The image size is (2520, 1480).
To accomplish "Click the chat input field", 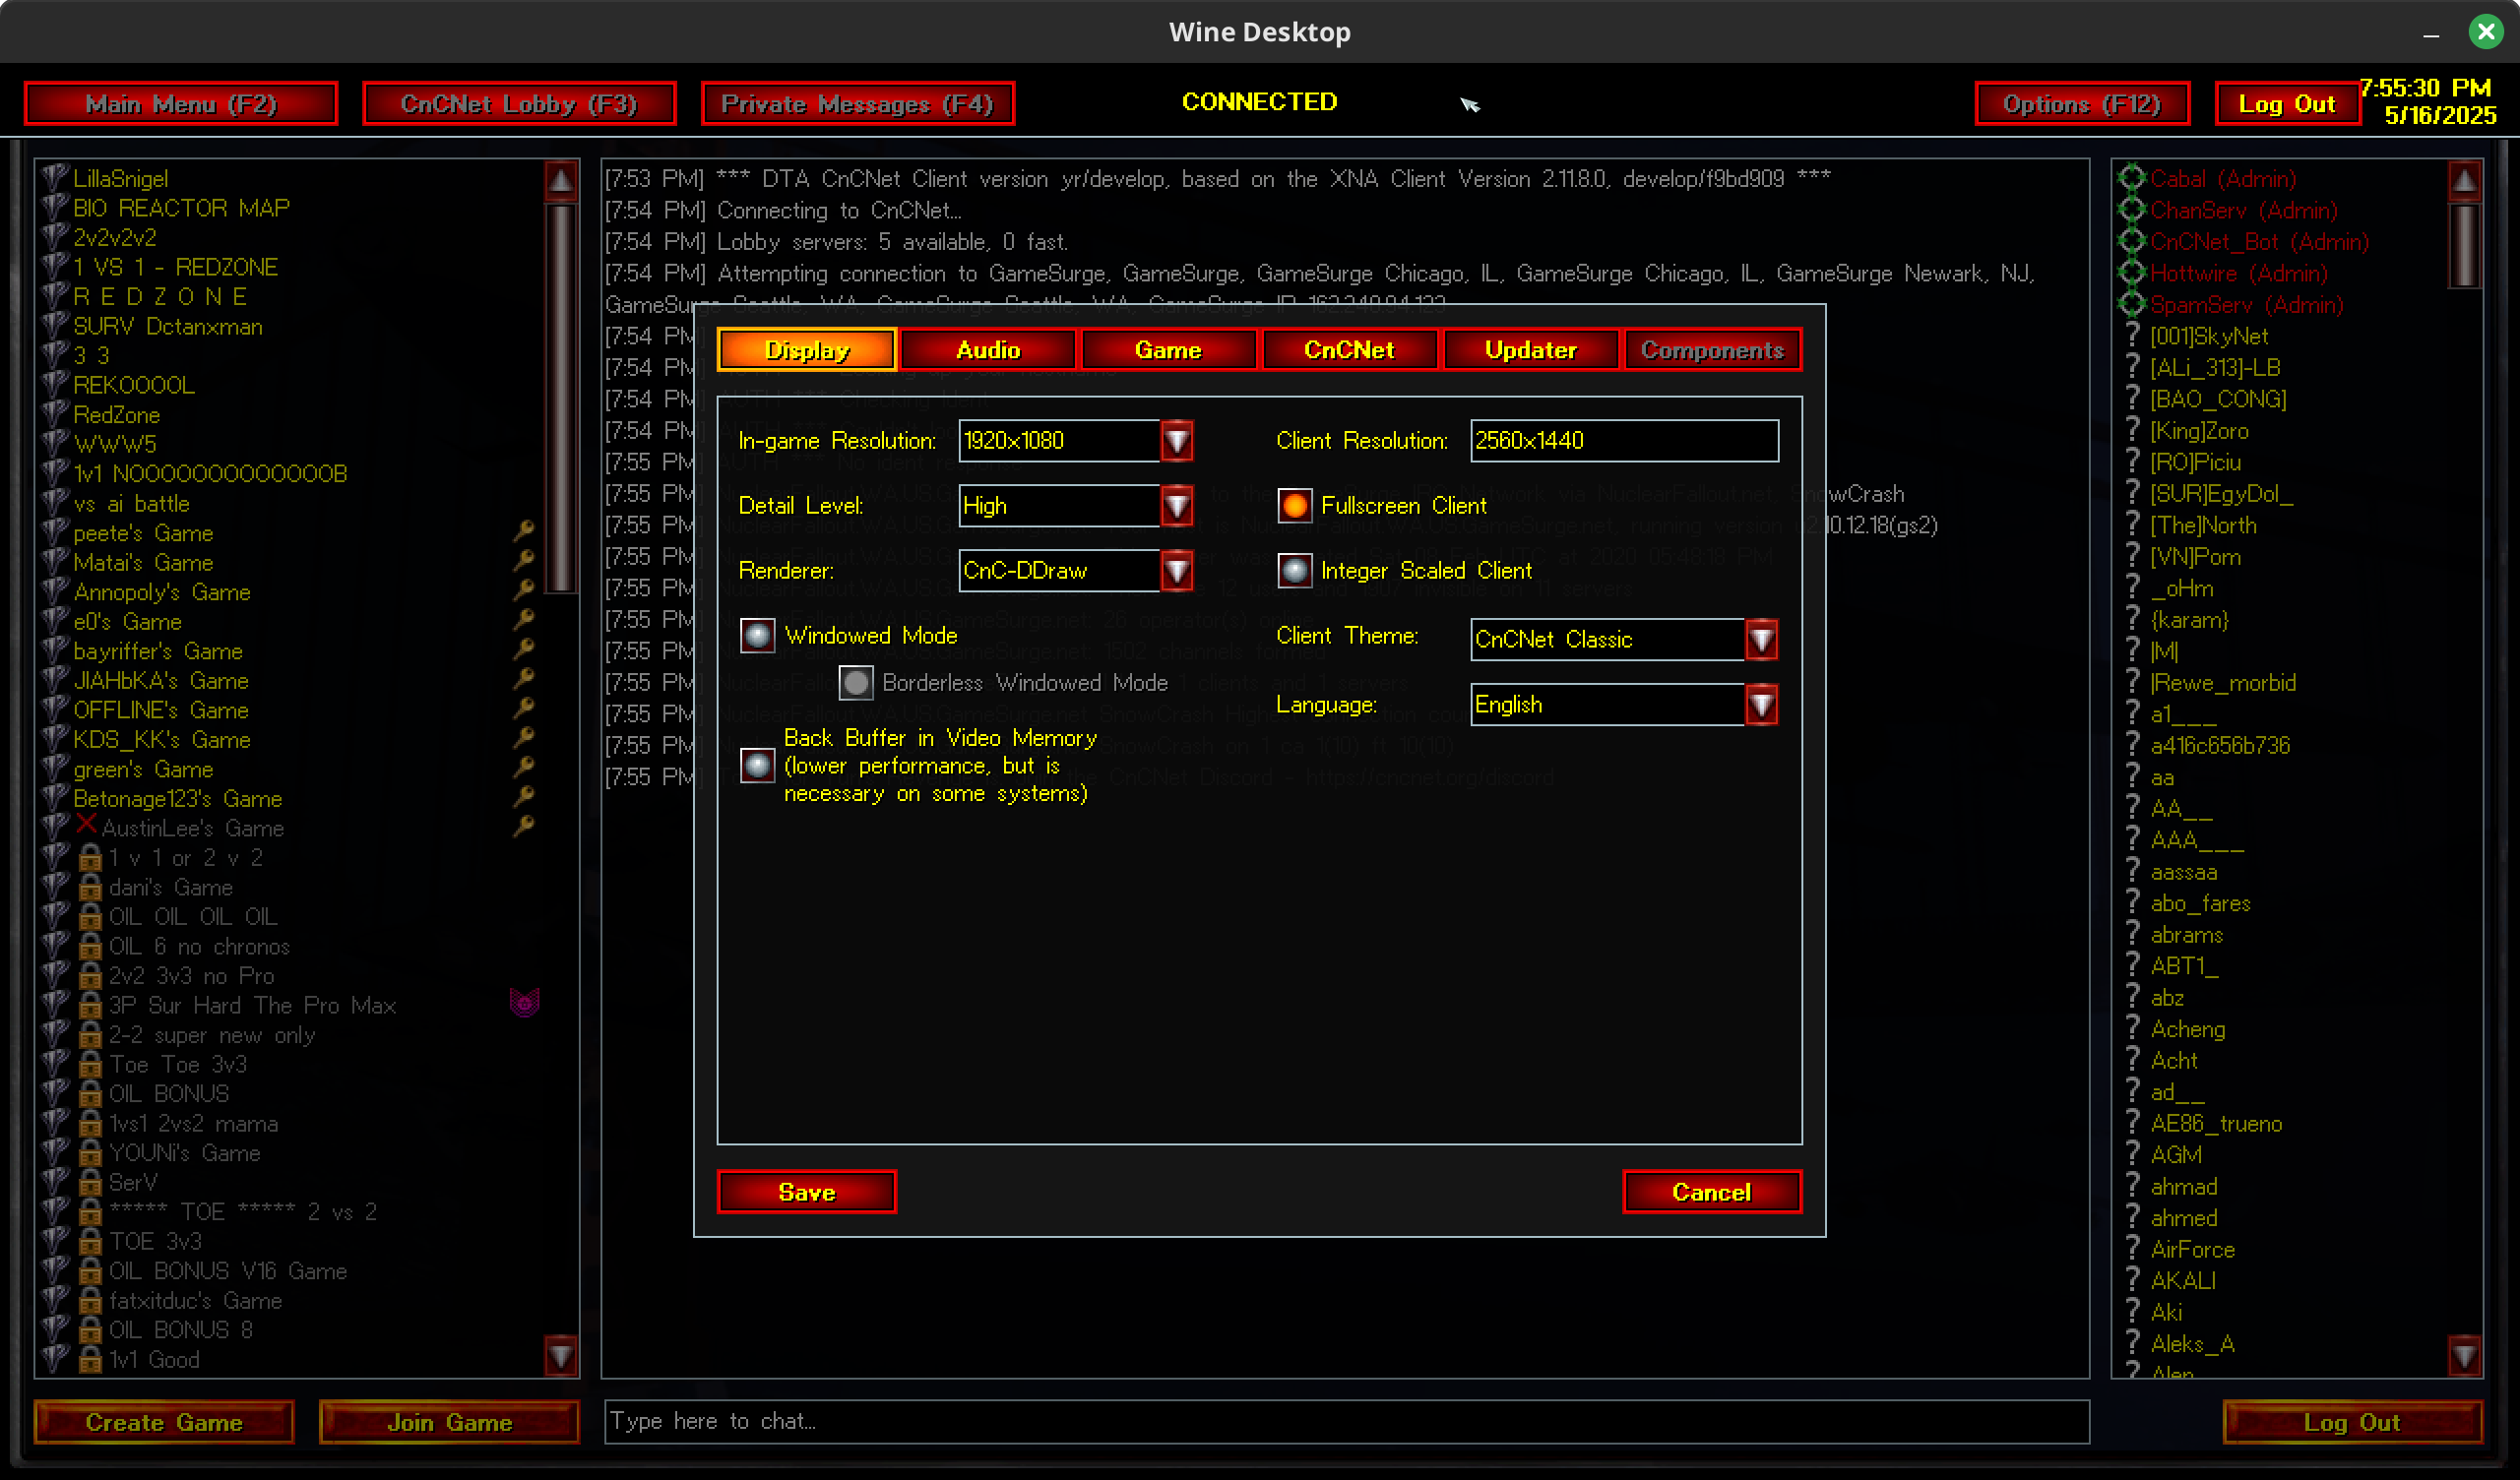I will click(1345, 1421).
